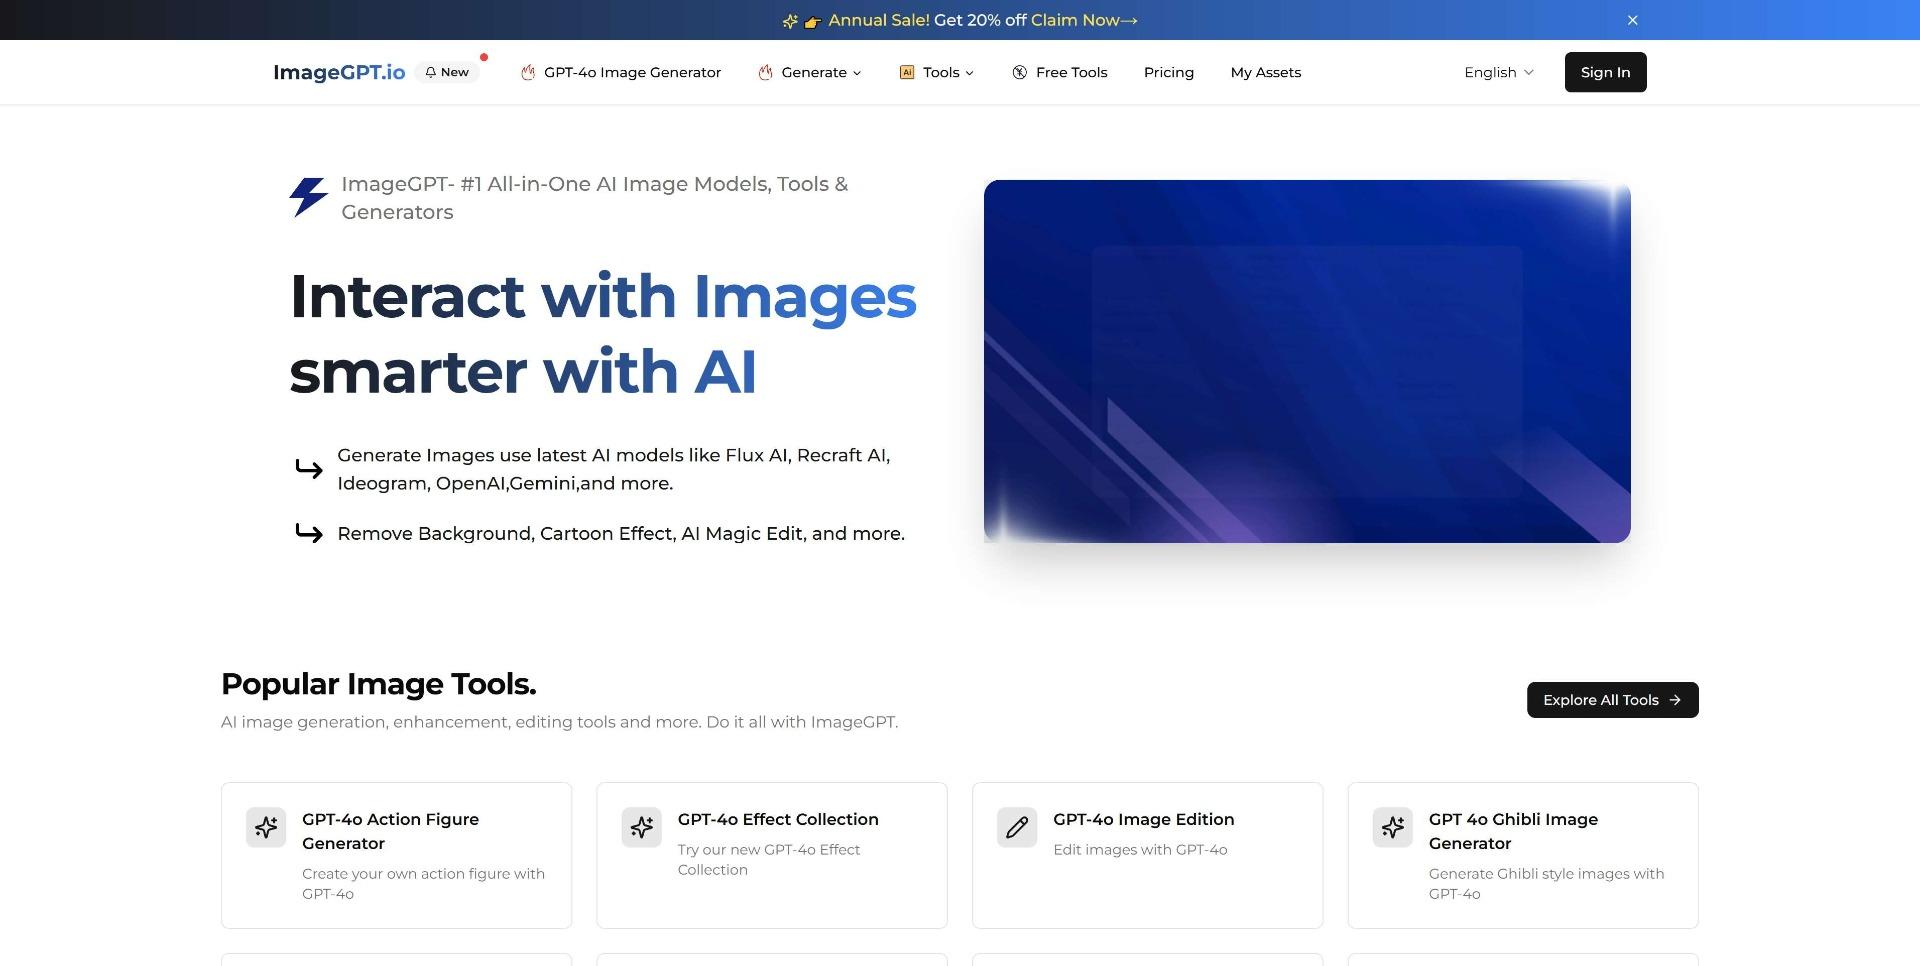
Task: Open the Free Tools page
Action: coord(1060,72)
